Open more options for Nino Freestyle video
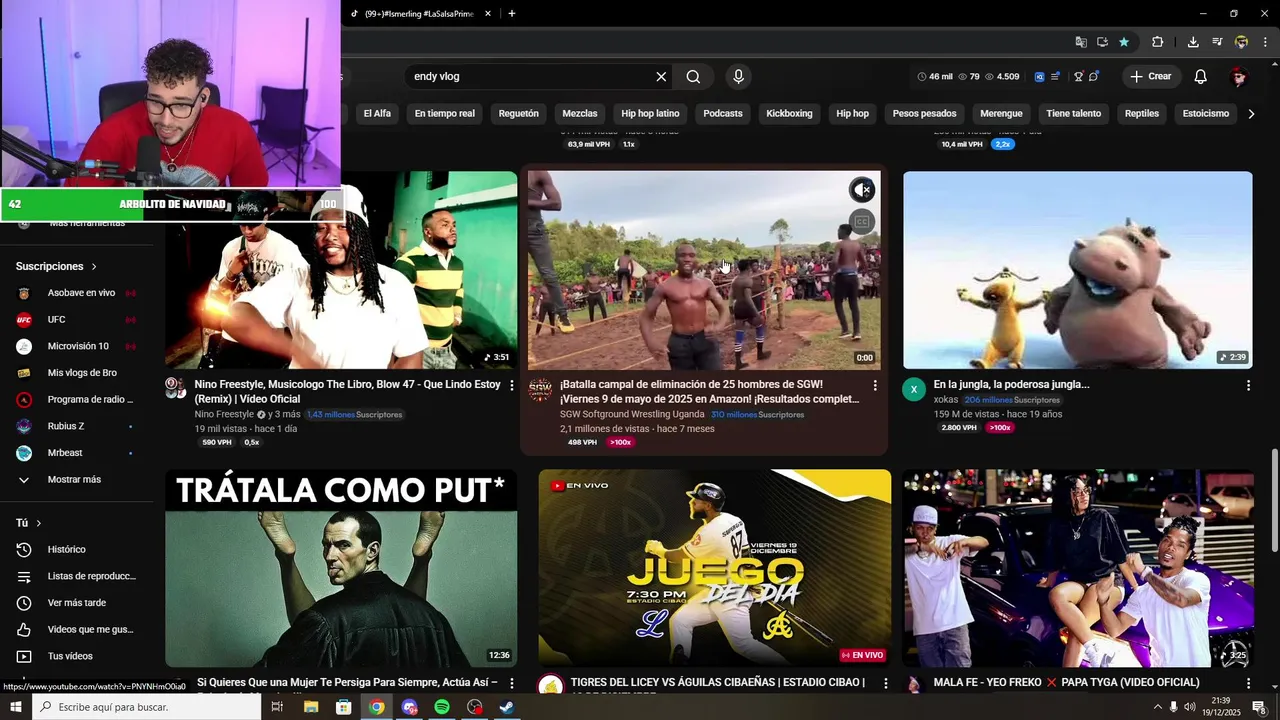The image size is (1280, 720). click(x=512, y=385)
